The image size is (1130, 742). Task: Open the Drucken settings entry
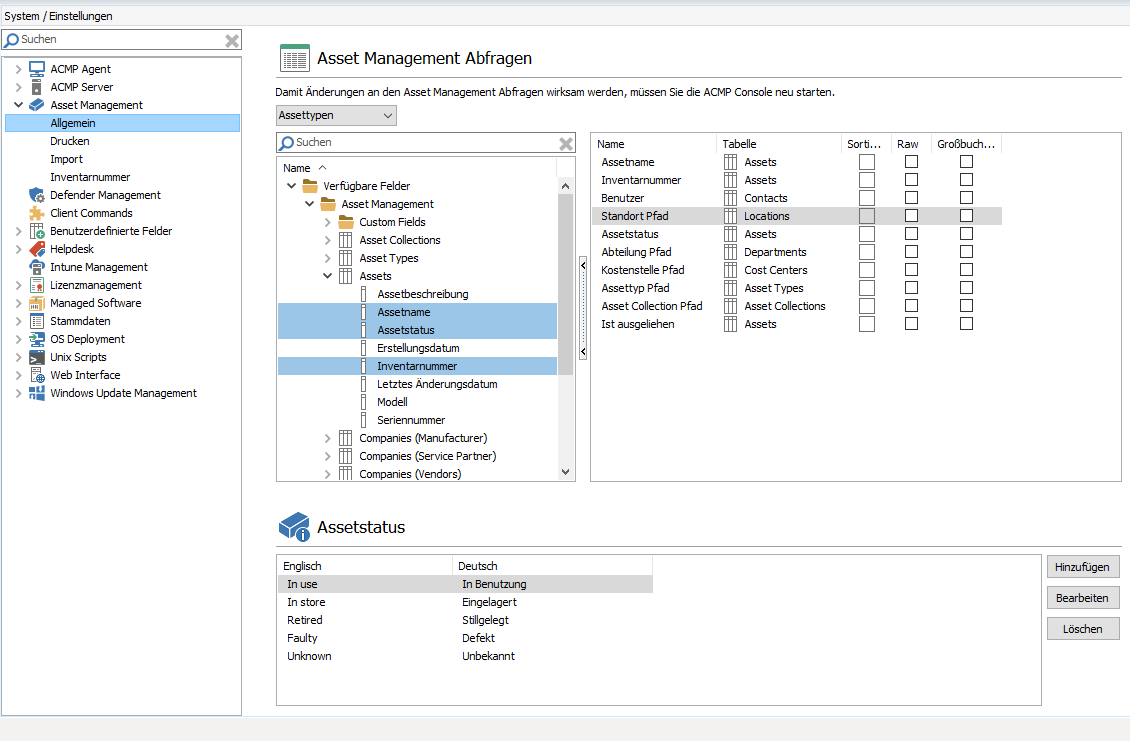pos(67,141)
